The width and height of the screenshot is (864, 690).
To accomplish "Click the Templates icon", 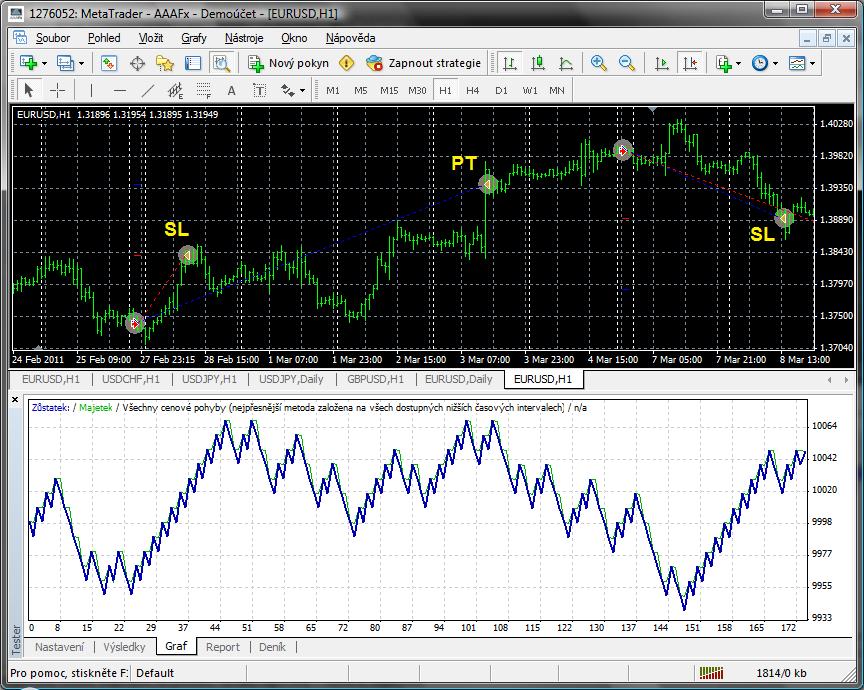I will click(797, 63).
